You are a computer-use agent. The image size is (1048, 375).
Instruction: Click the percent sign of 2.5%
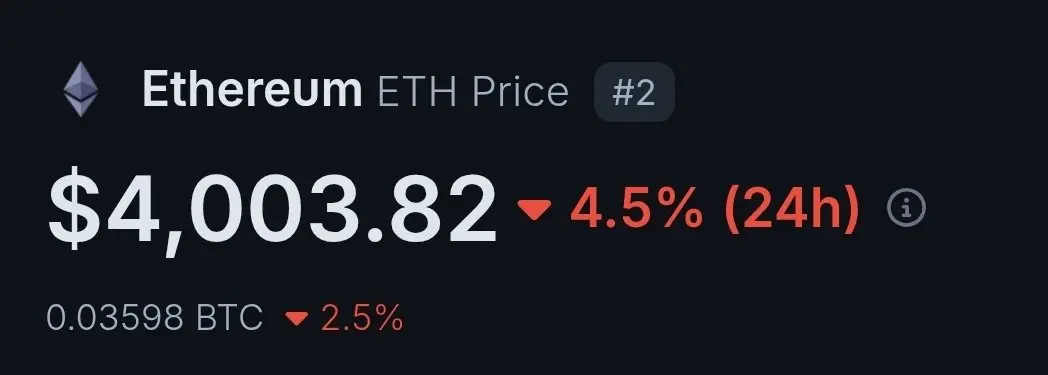click(386, 318)
